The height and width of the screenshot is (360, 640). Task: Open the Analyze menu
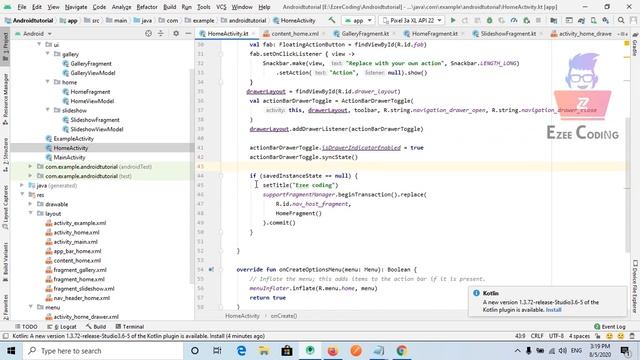click(x=121, y=7)
